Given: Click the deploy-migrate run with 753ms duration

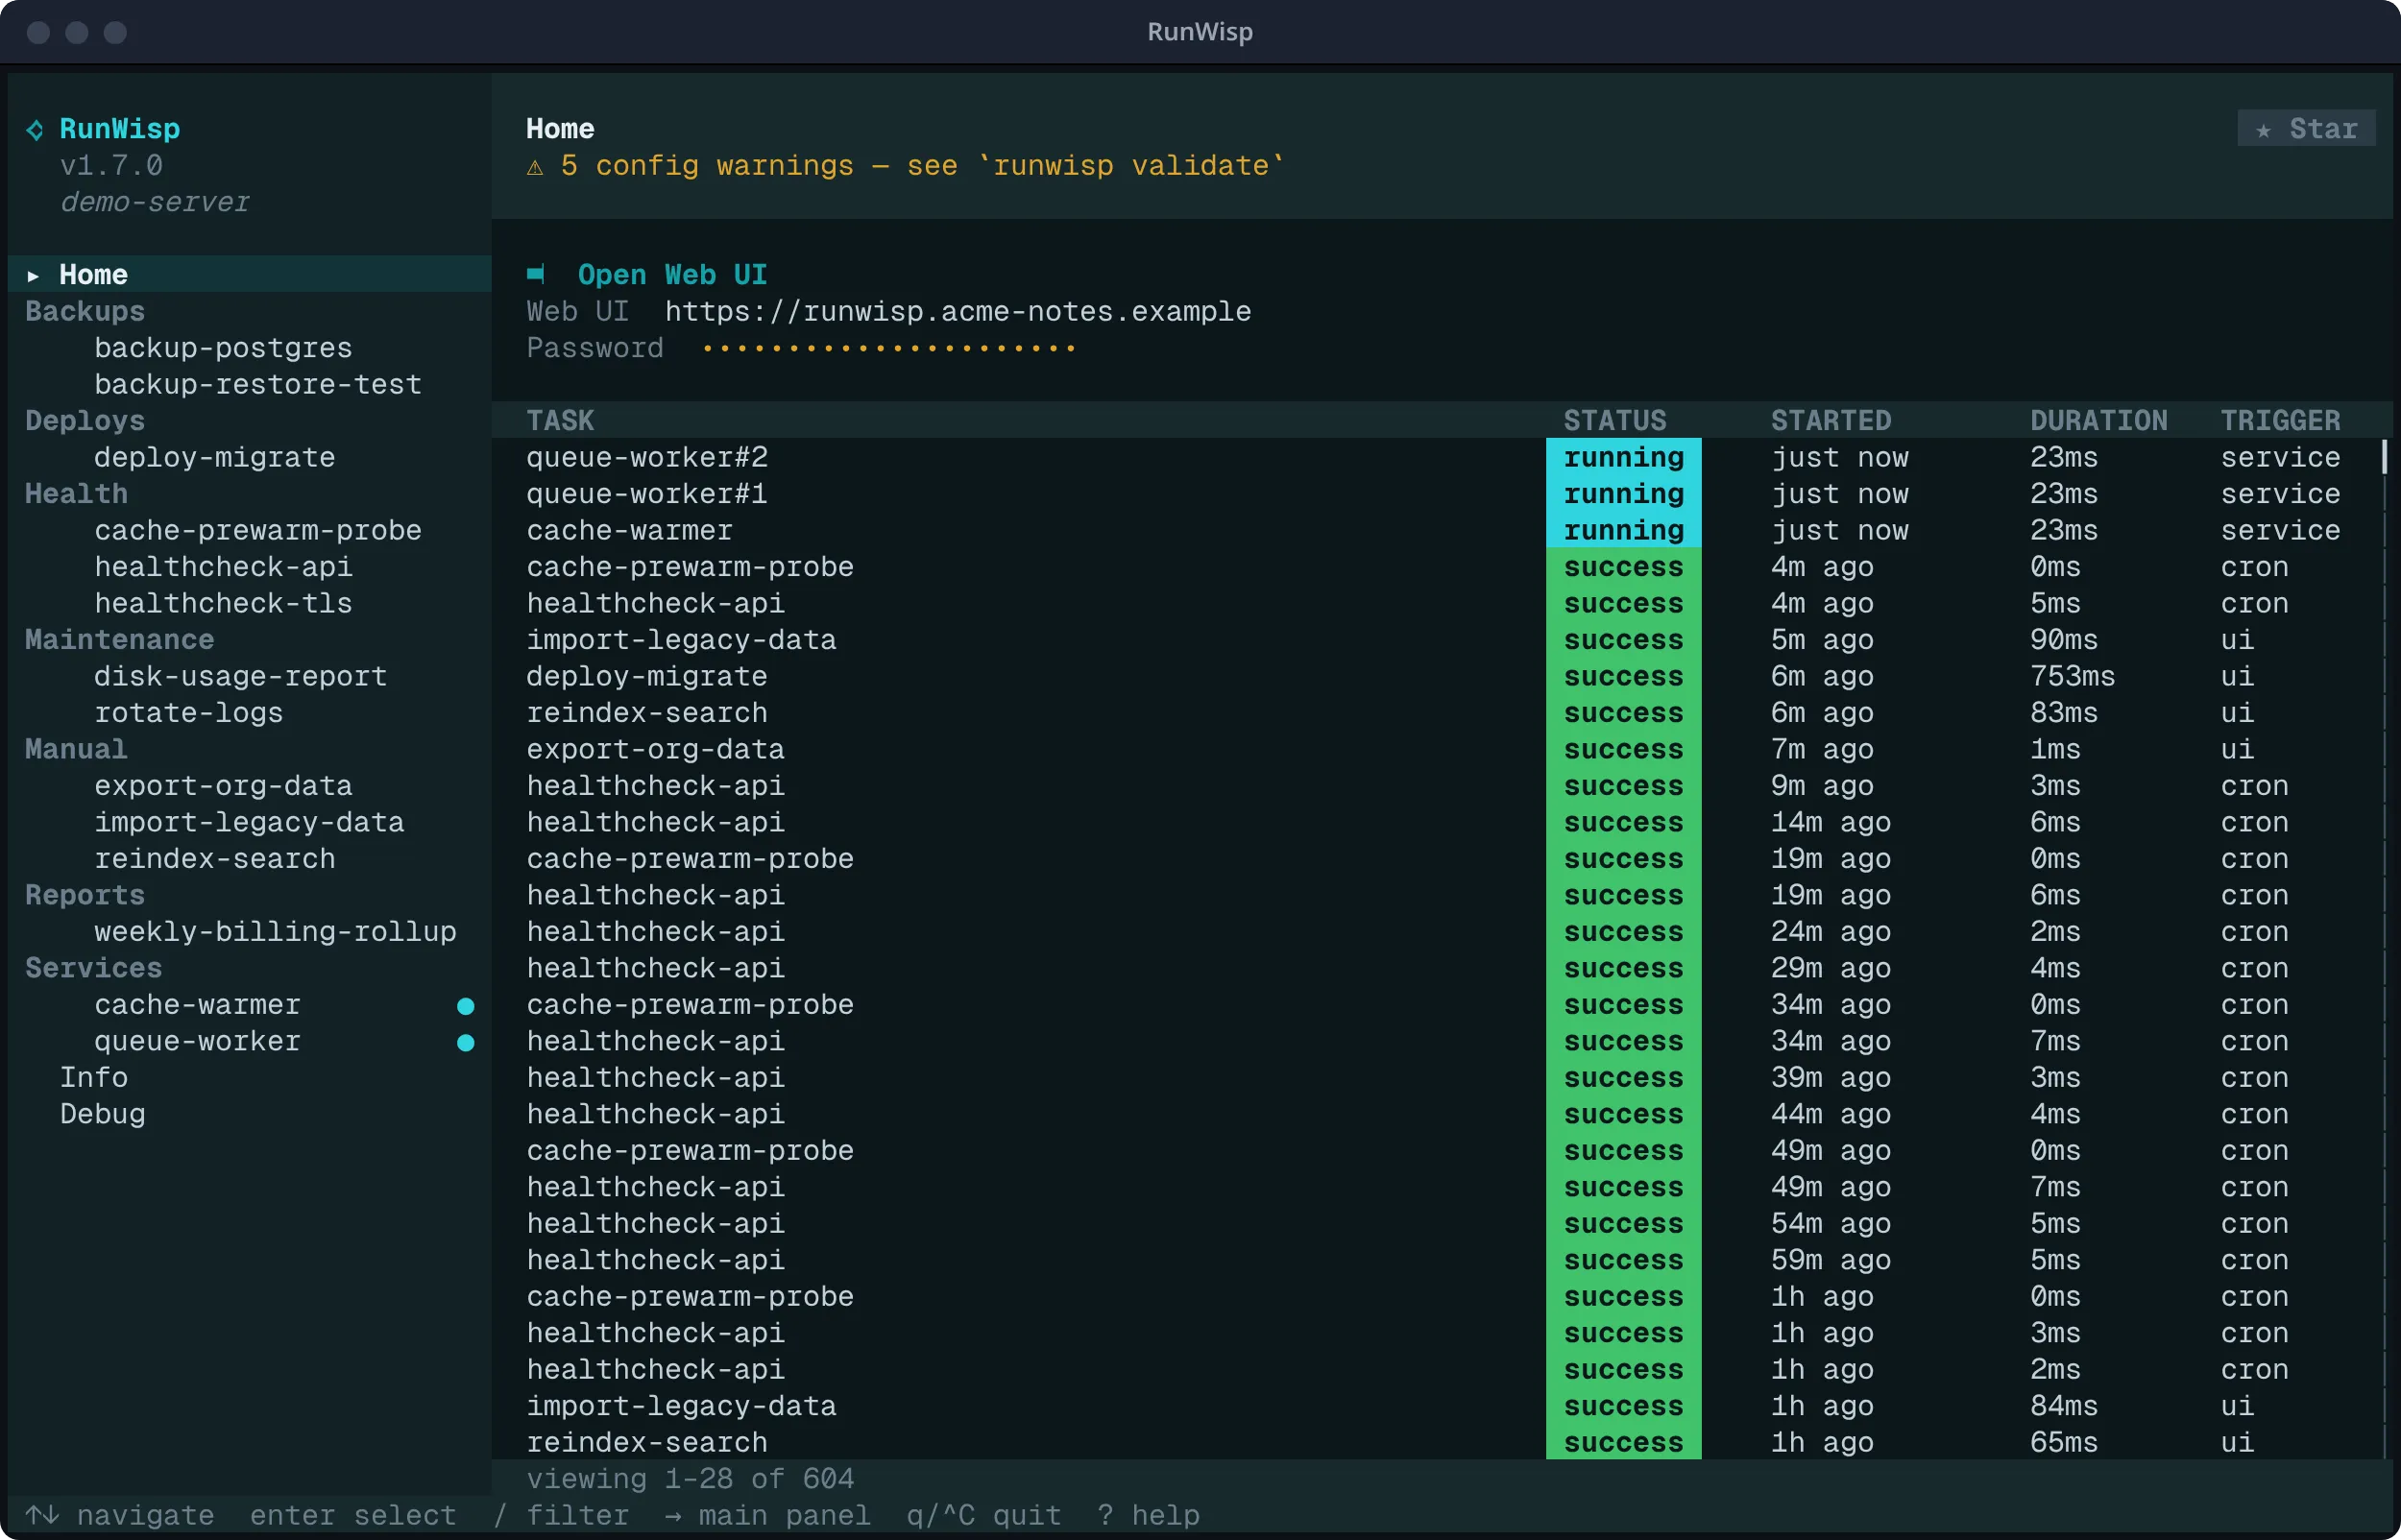Looking at the screenshot, I should click(1436, 676).
